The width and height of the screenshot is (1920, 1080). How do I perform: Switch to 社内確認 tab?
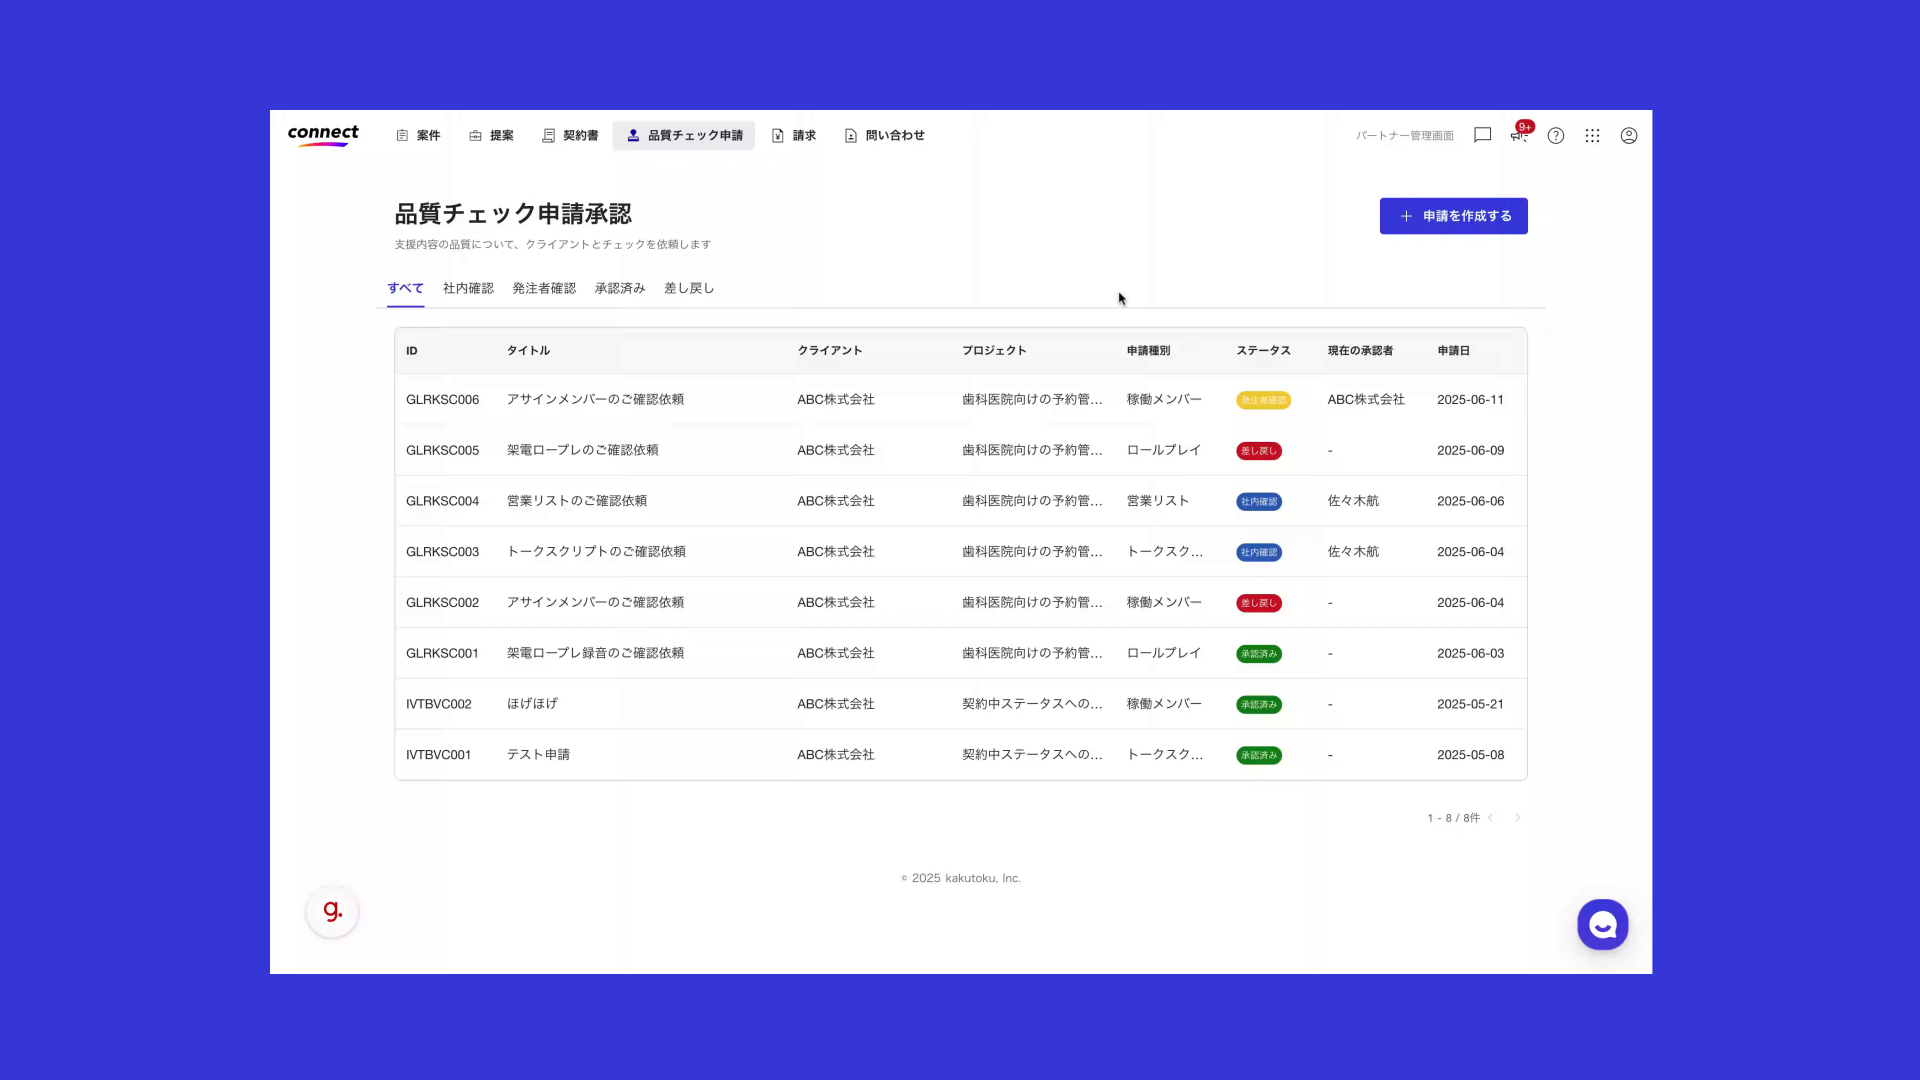pyautogui.click(x=468, y=288)
